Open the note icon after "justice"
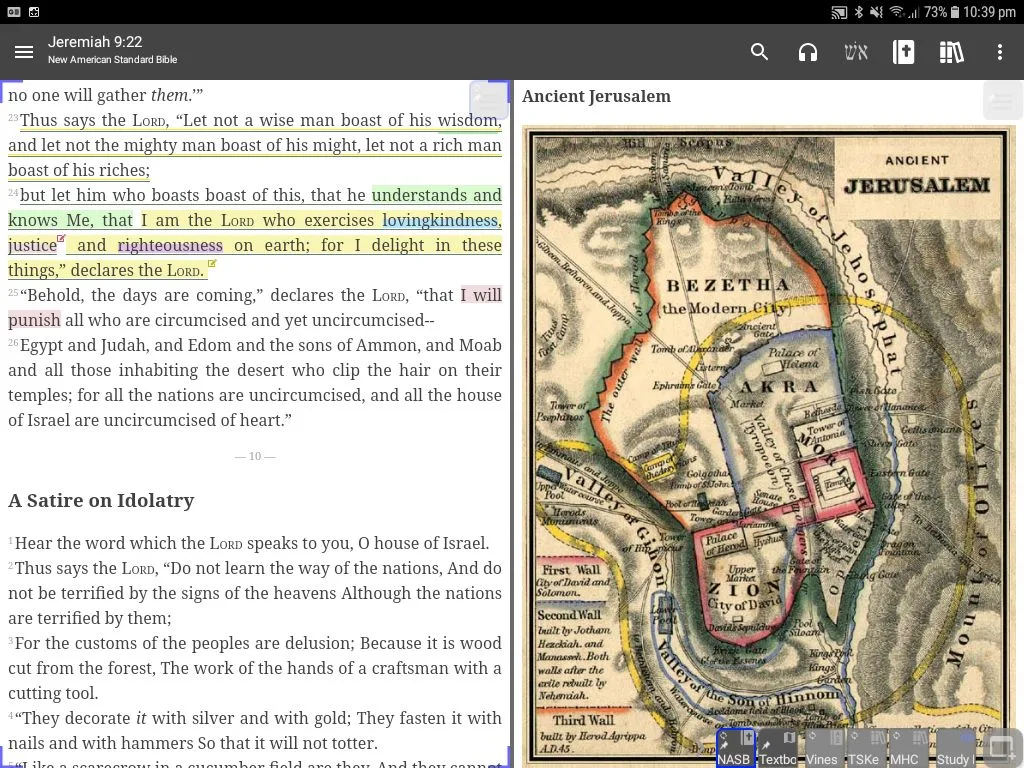The width and height of the screenshot is (1024, 768). pos(61,239)
